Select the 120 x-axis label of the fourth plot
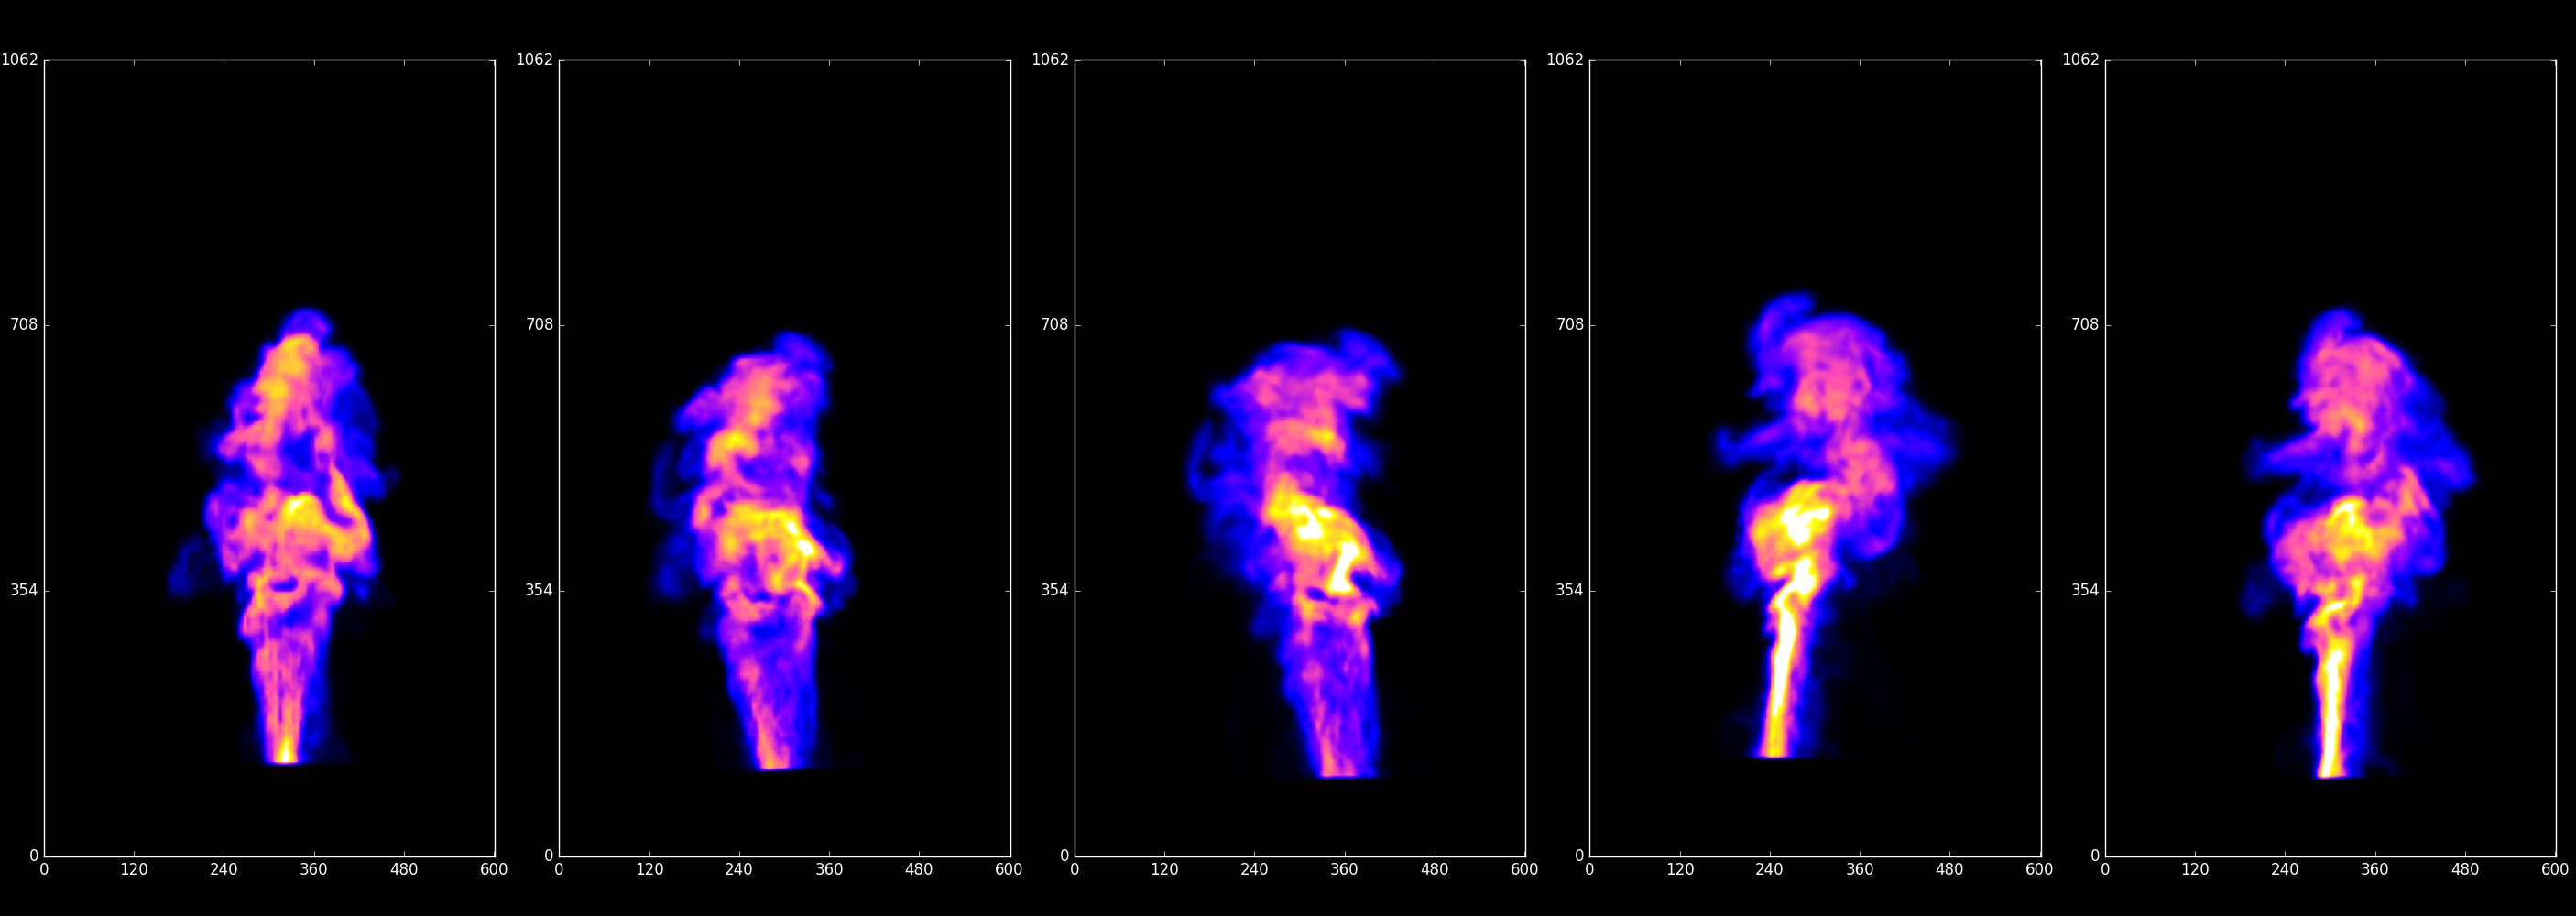The height and width of the screenshot is (916, 2576). [1680, 870]
